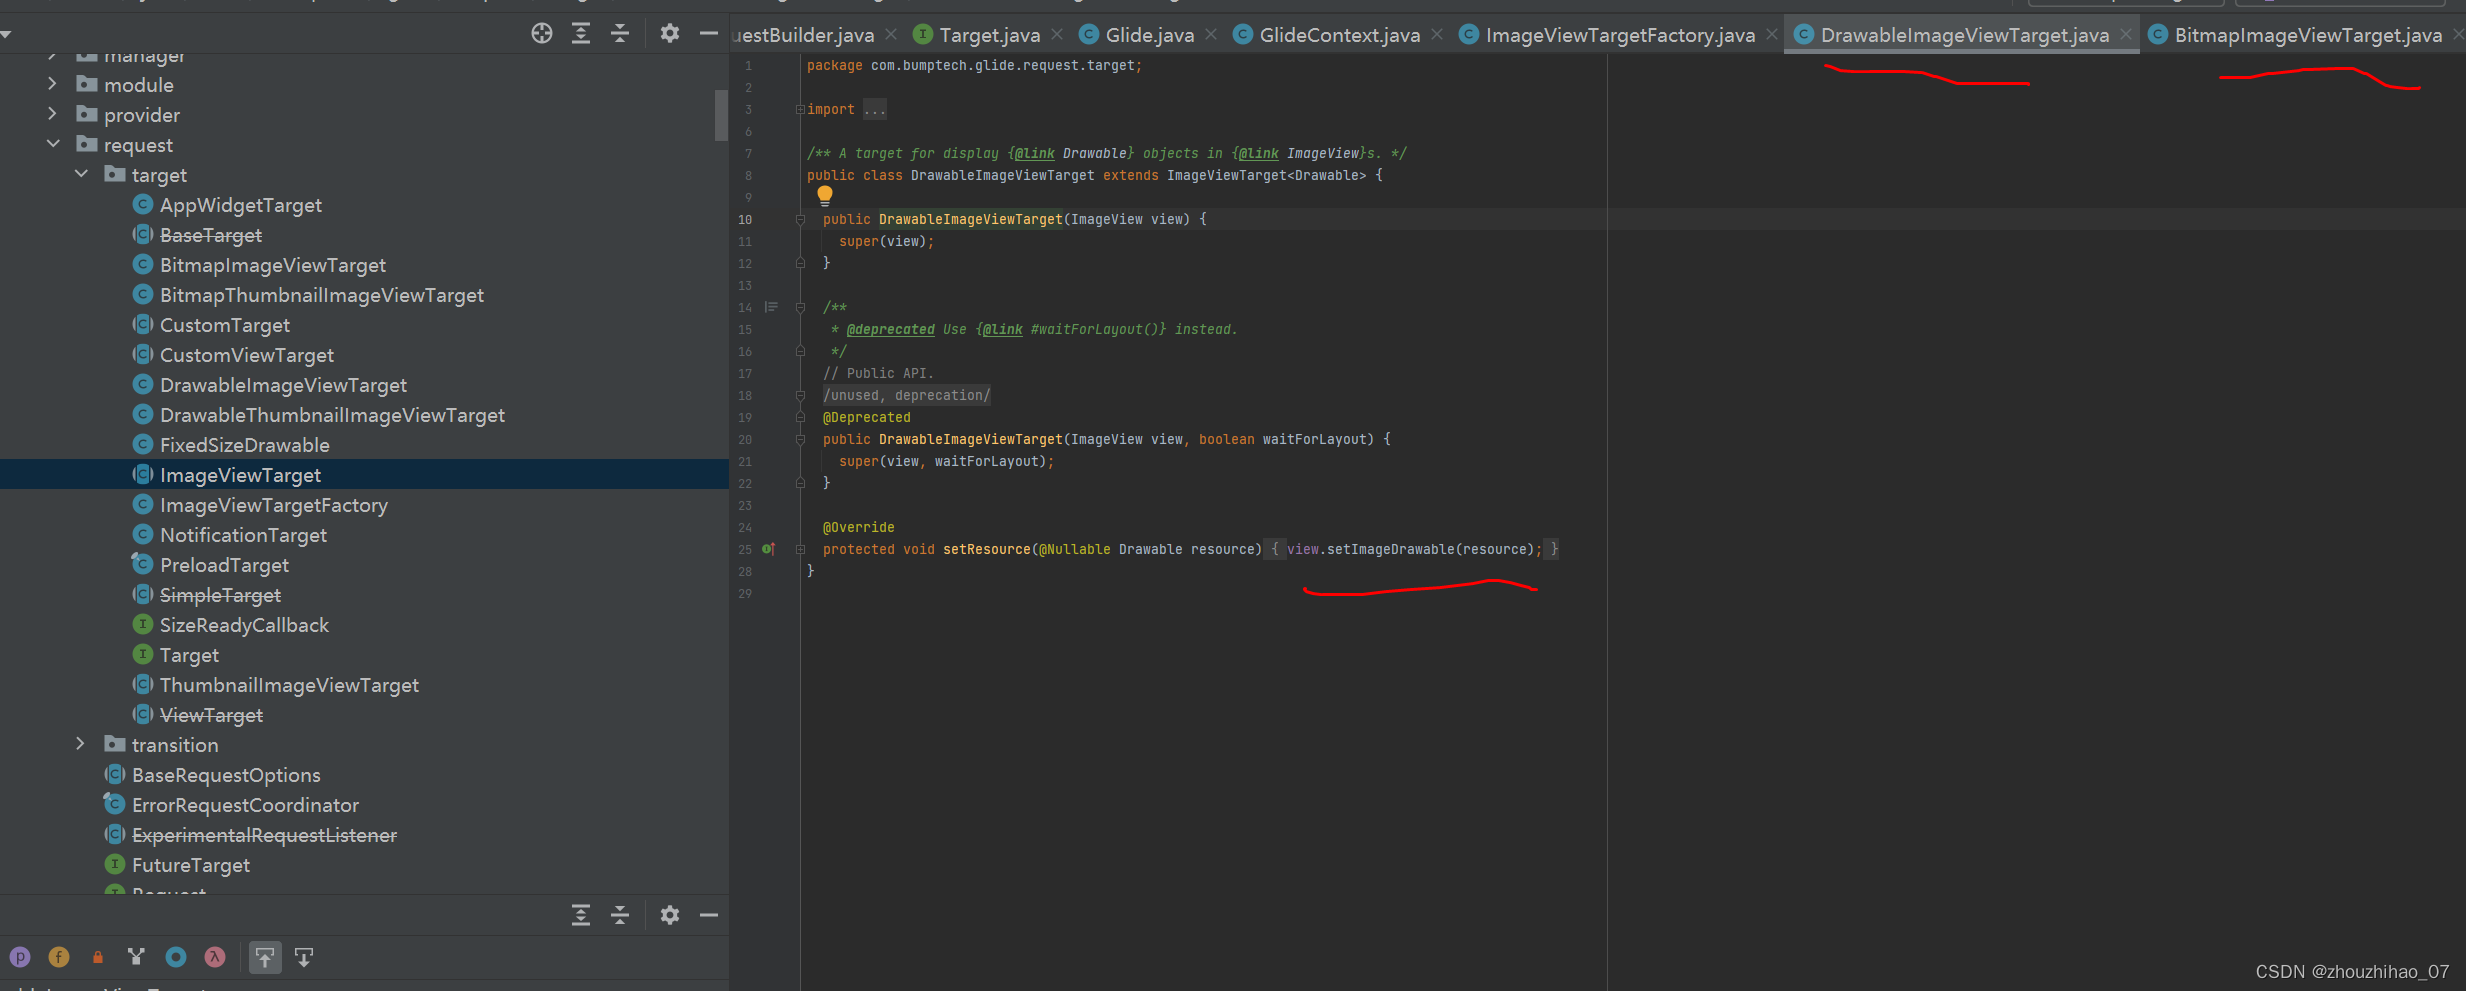2466x991 pixels.
Task: Open Structure panel settings gear
Action: [670, 915]
